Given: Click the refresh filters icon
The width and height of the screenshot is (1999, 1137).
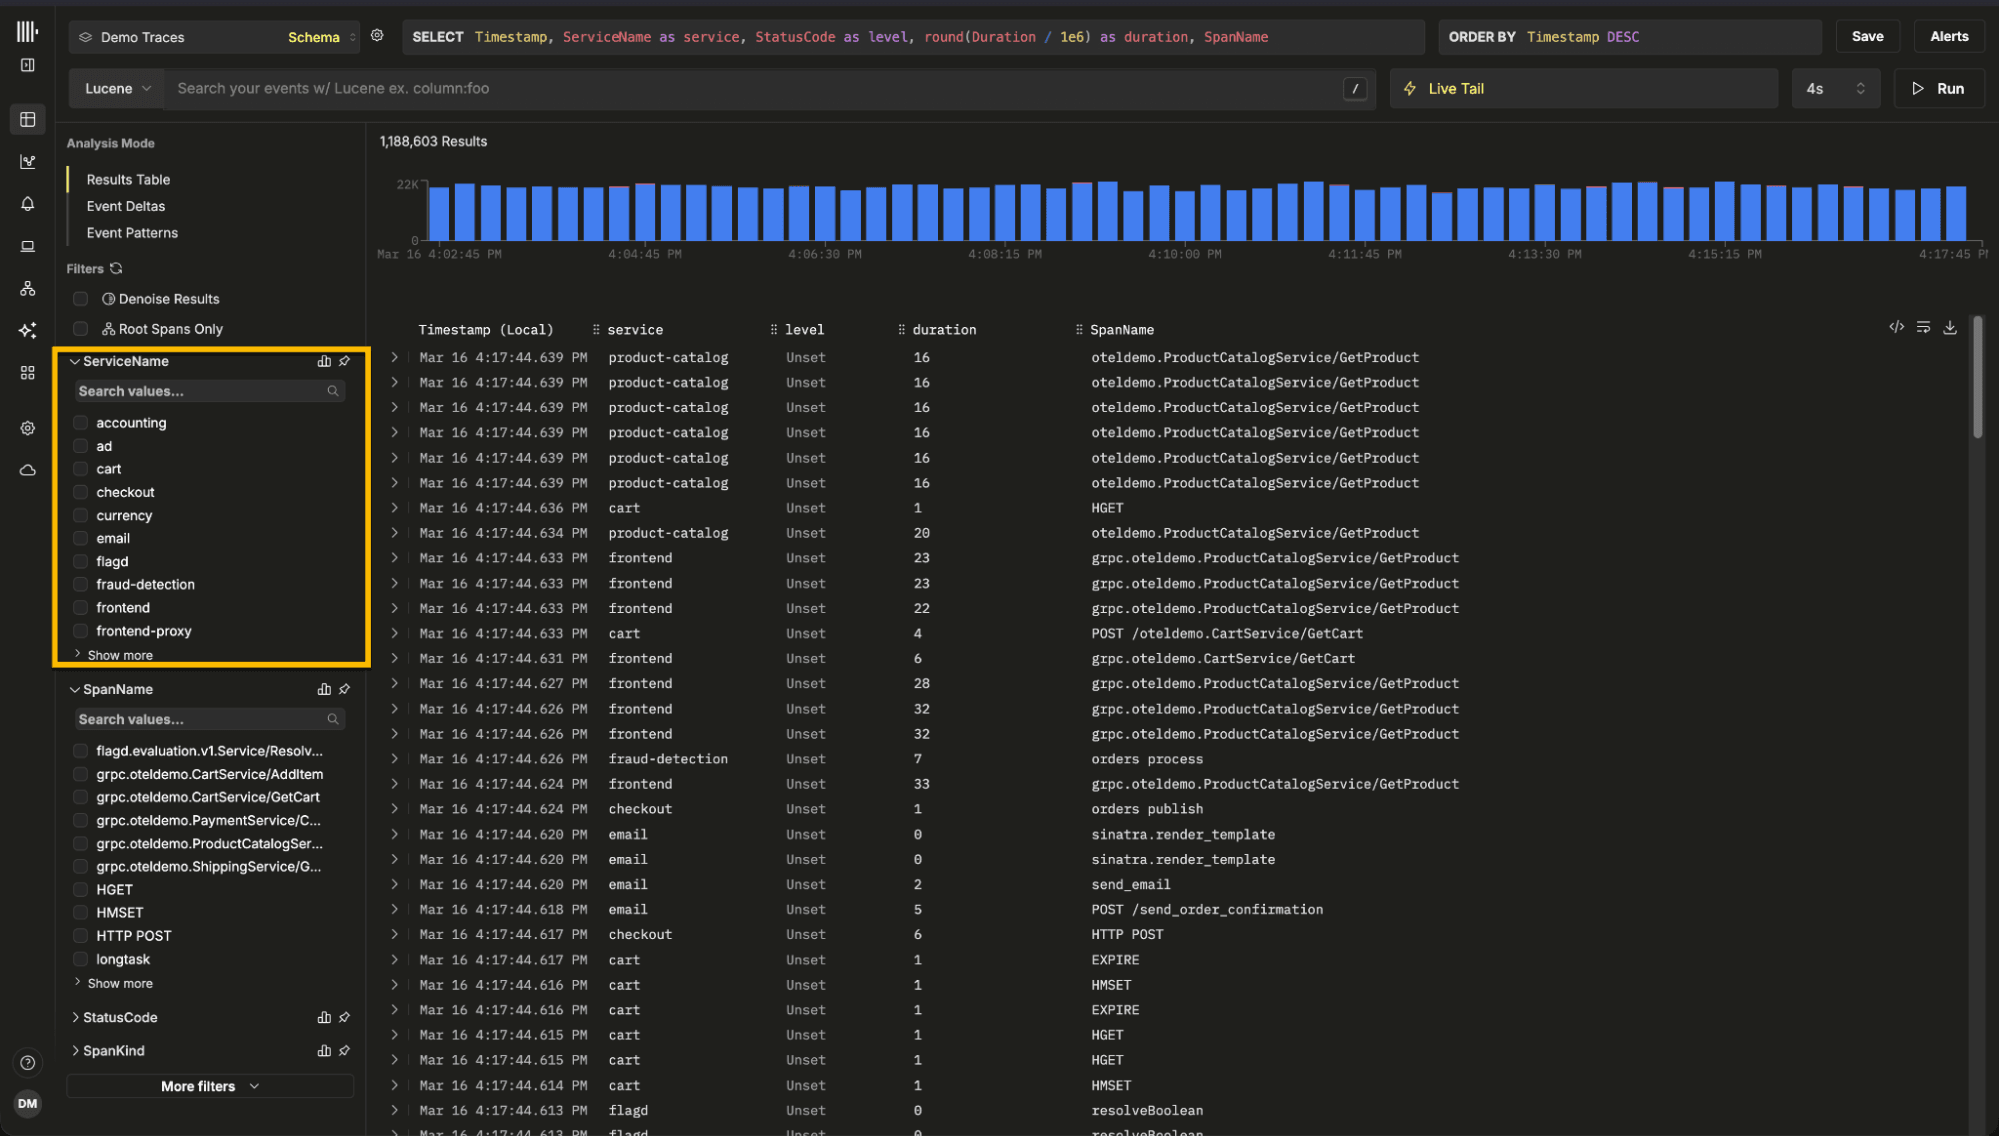Looking at the screenshot, I should pos(116,268).
